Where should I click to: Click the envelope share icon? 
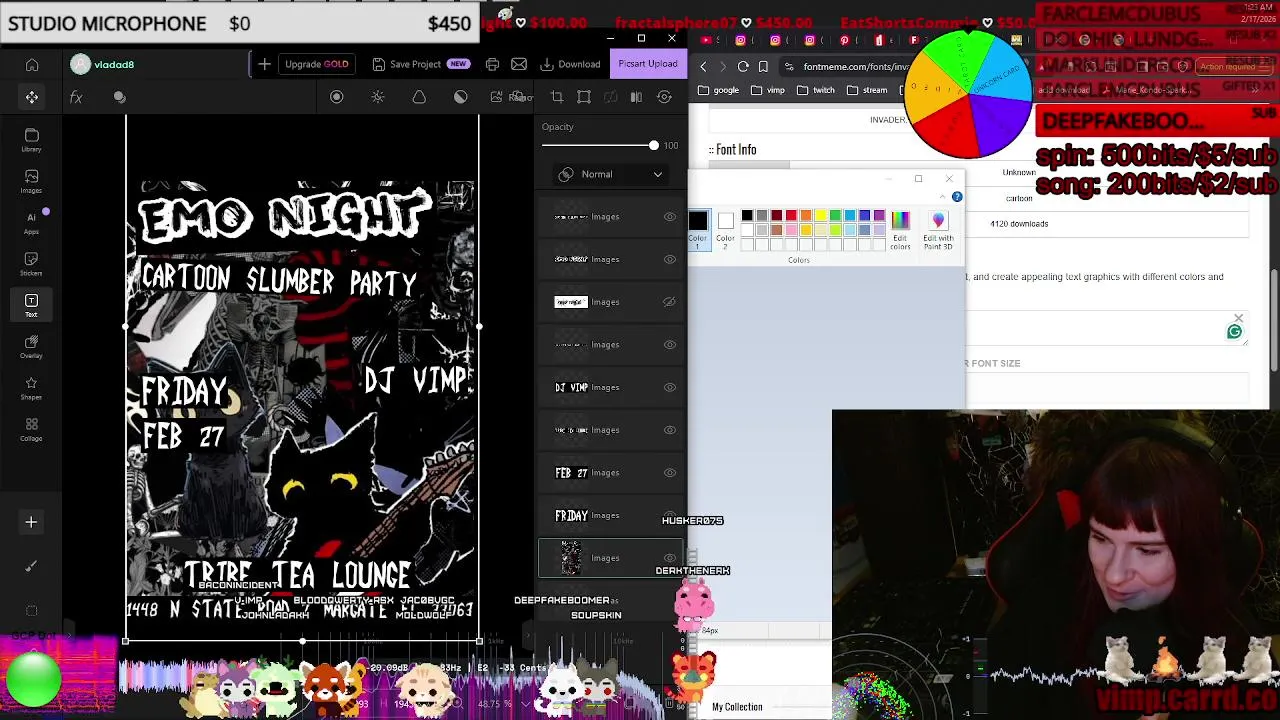point(519,64)
